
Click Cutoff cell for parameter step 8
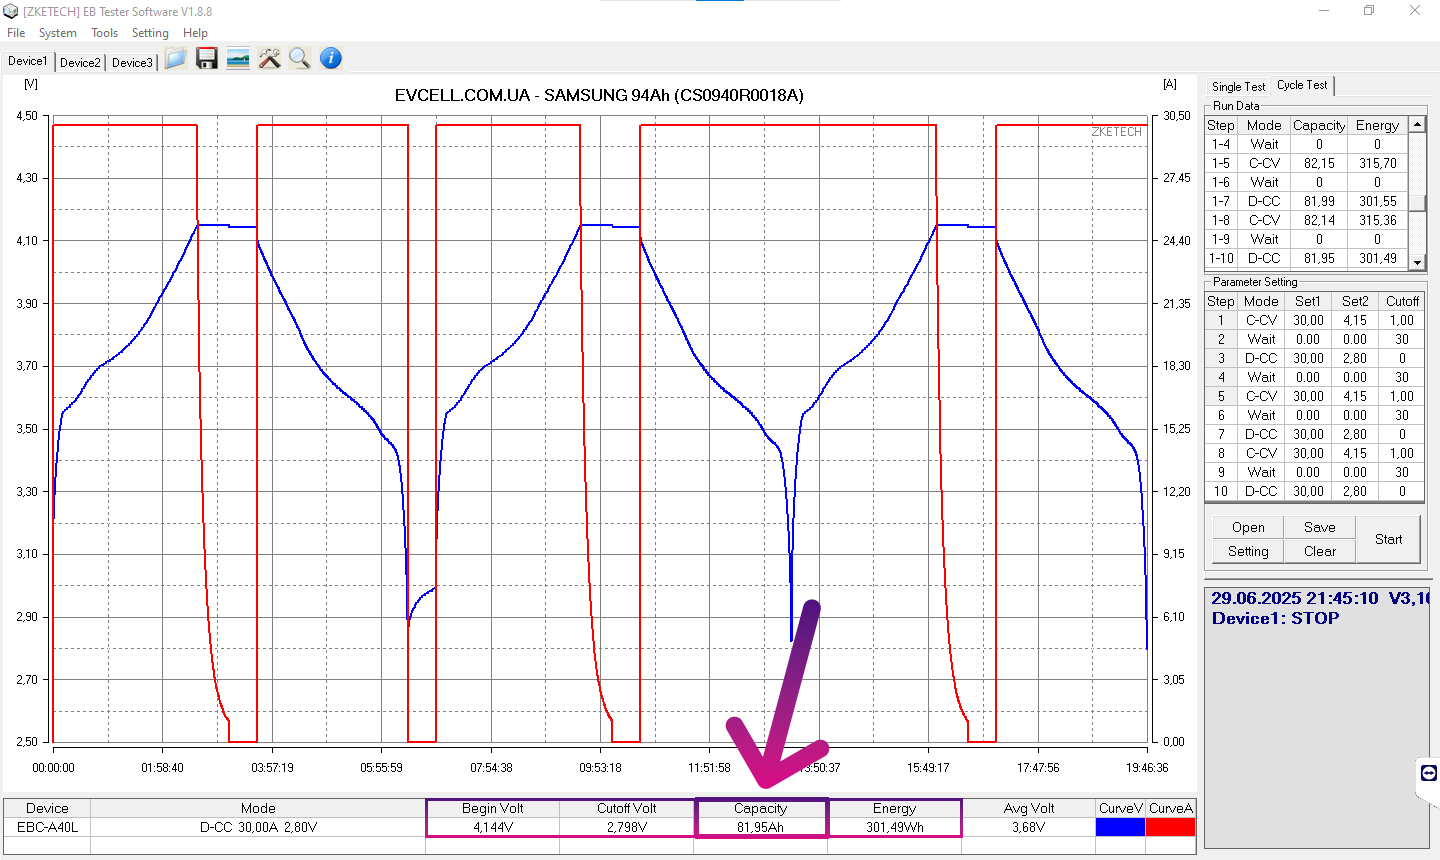click(1402, 453)
